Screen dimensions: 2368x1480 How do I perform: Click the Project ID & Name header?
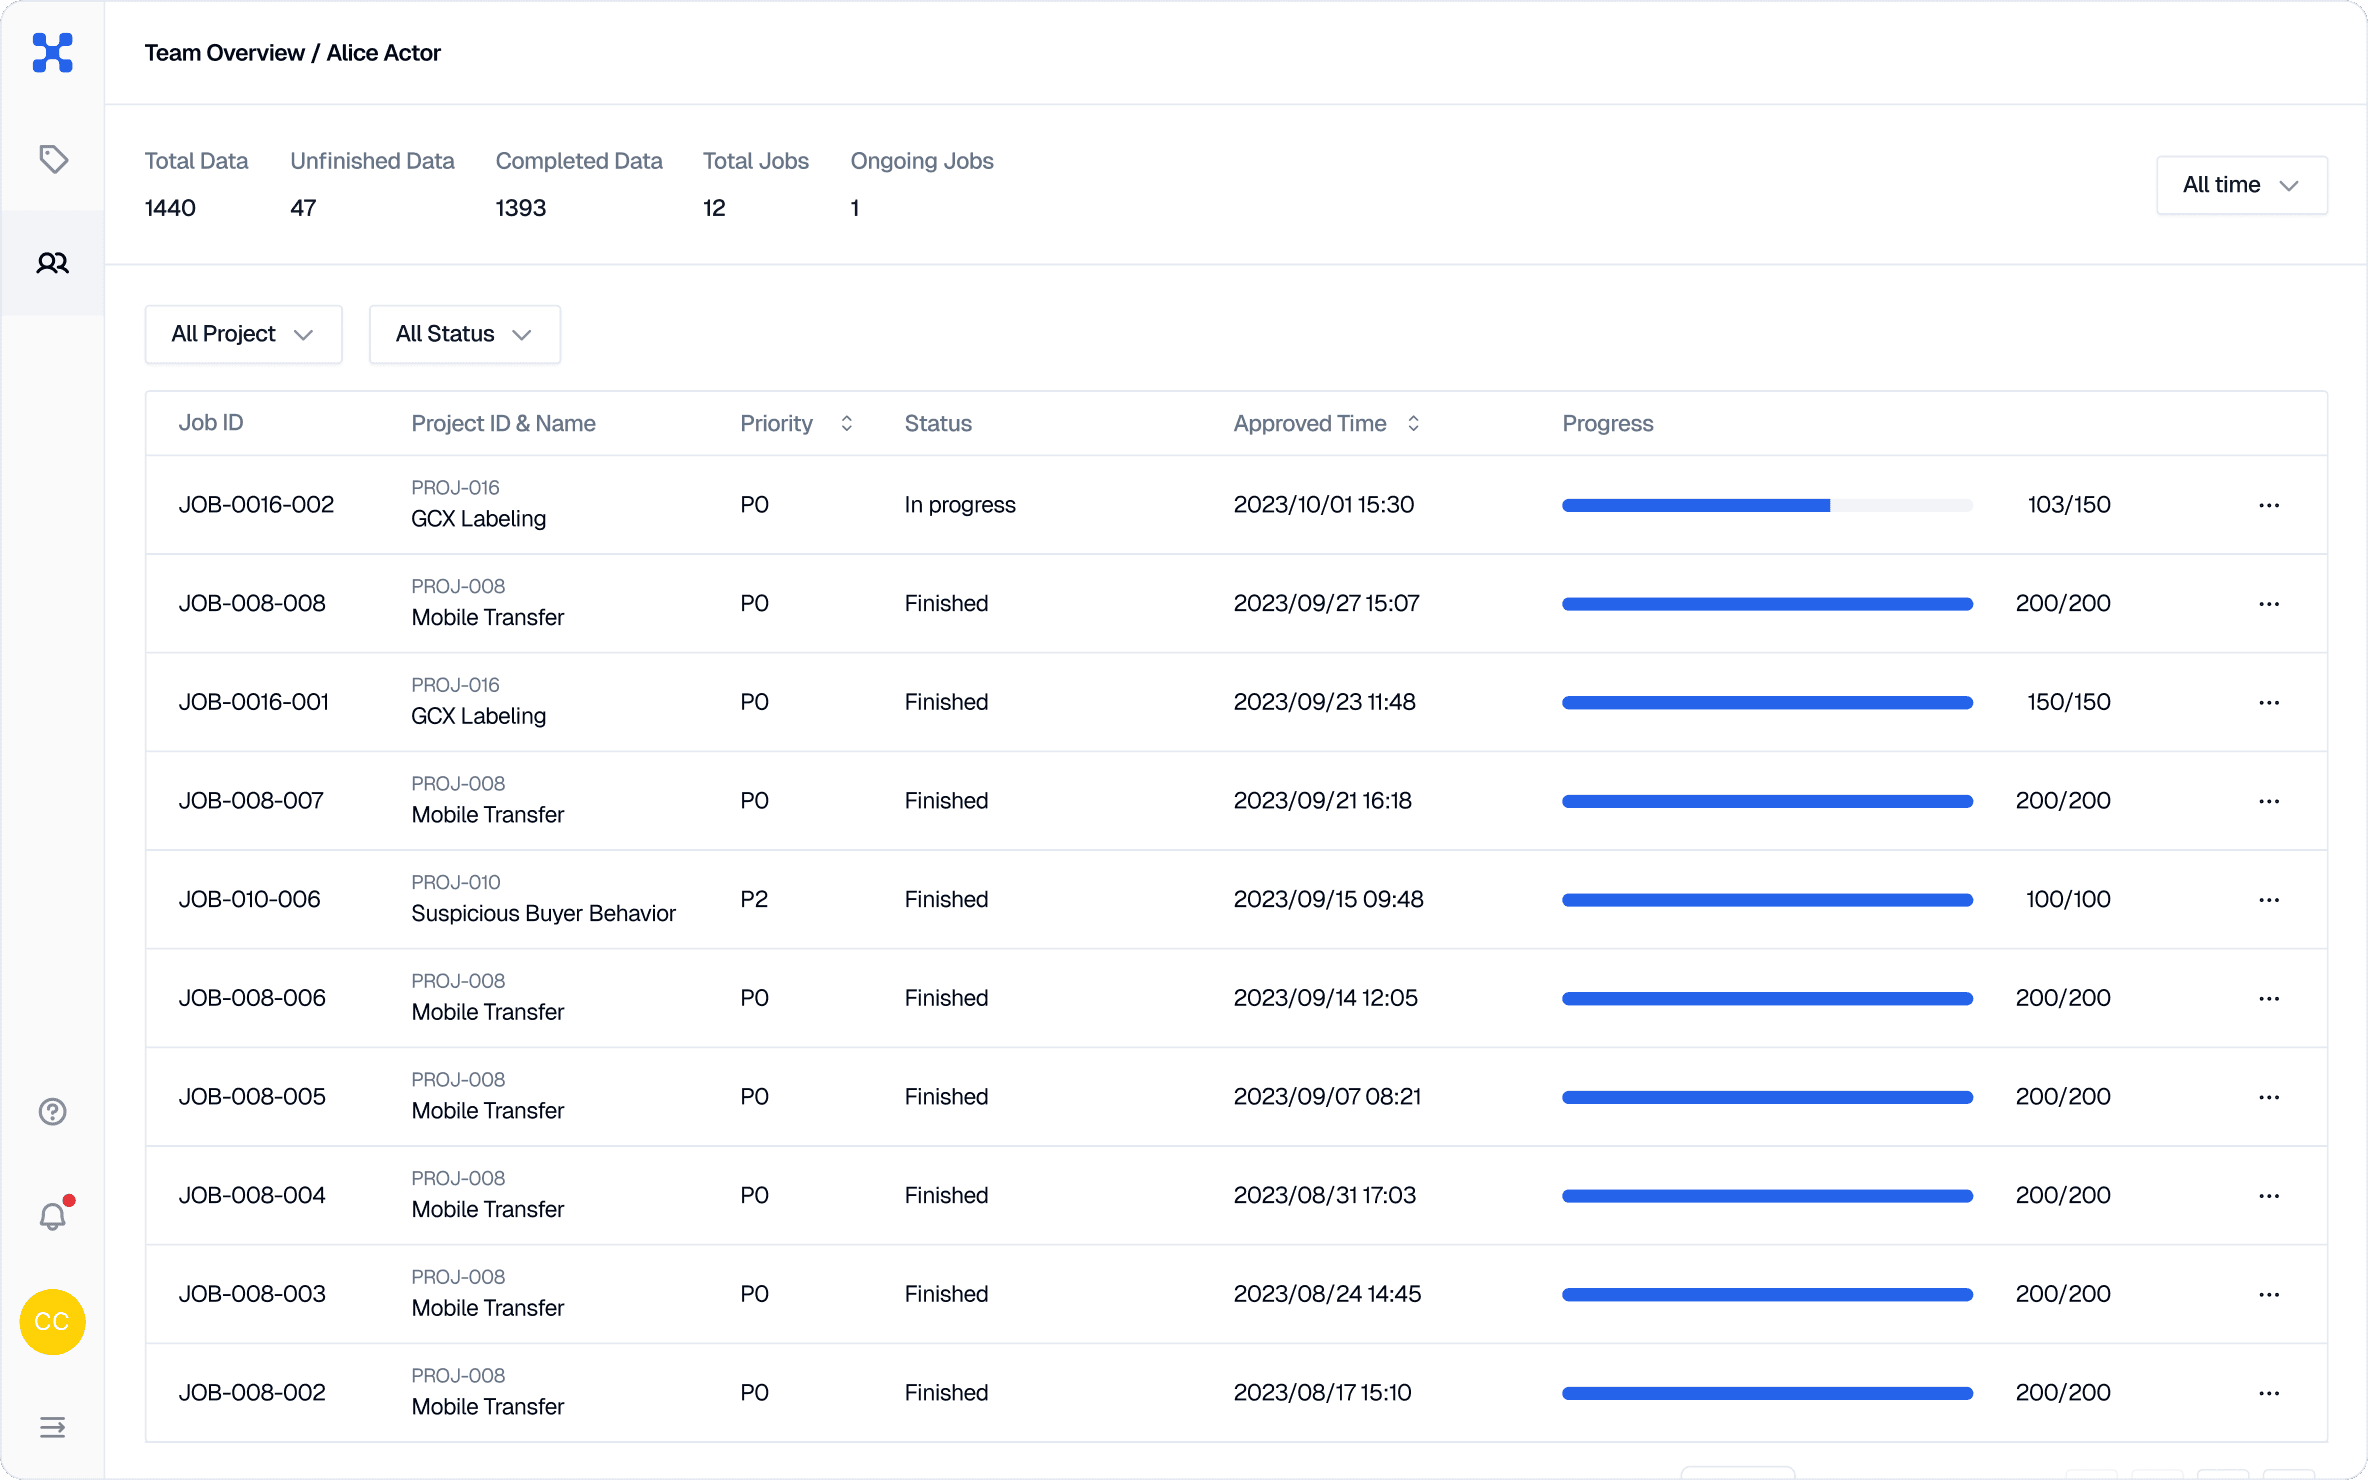pos(503,423)
